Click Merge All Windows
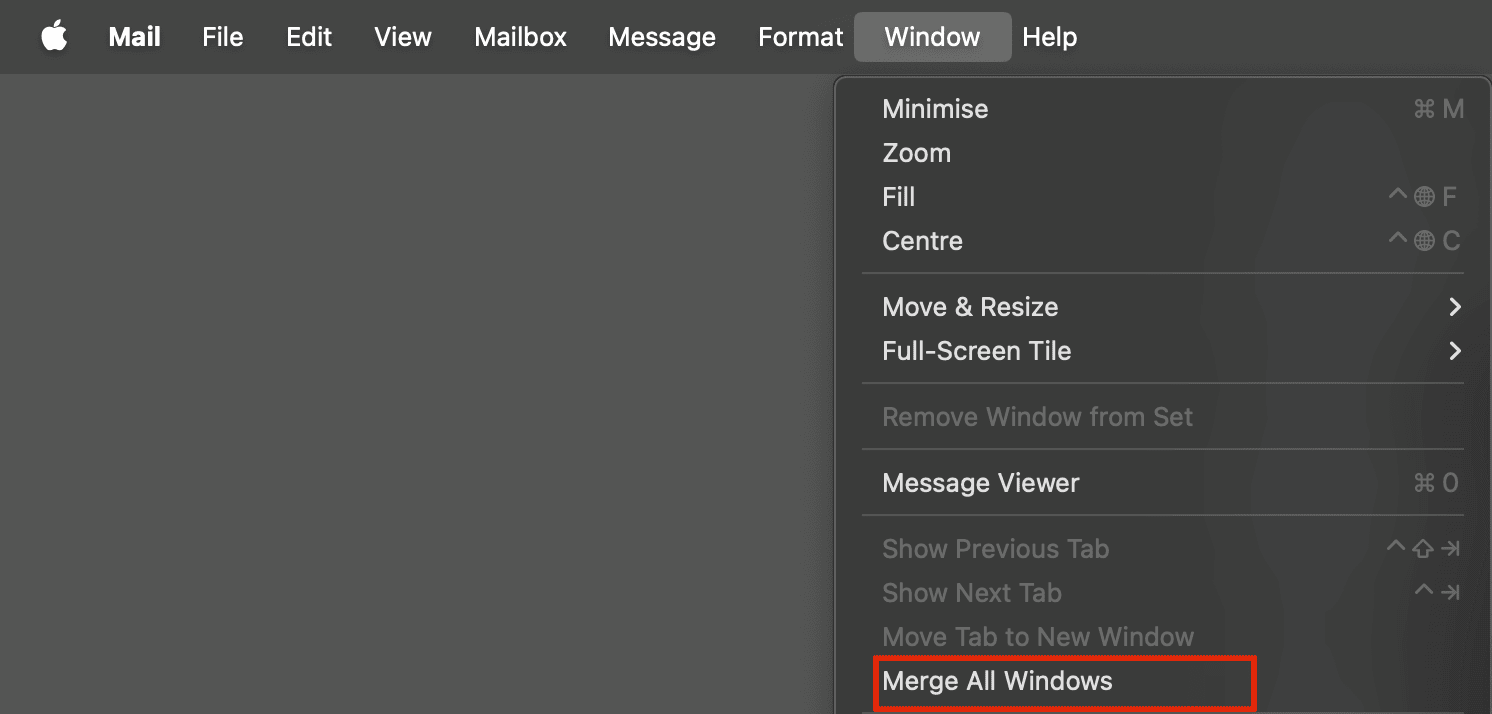Viewport: 1492px width, 714px height. click(x=997, y=681)
